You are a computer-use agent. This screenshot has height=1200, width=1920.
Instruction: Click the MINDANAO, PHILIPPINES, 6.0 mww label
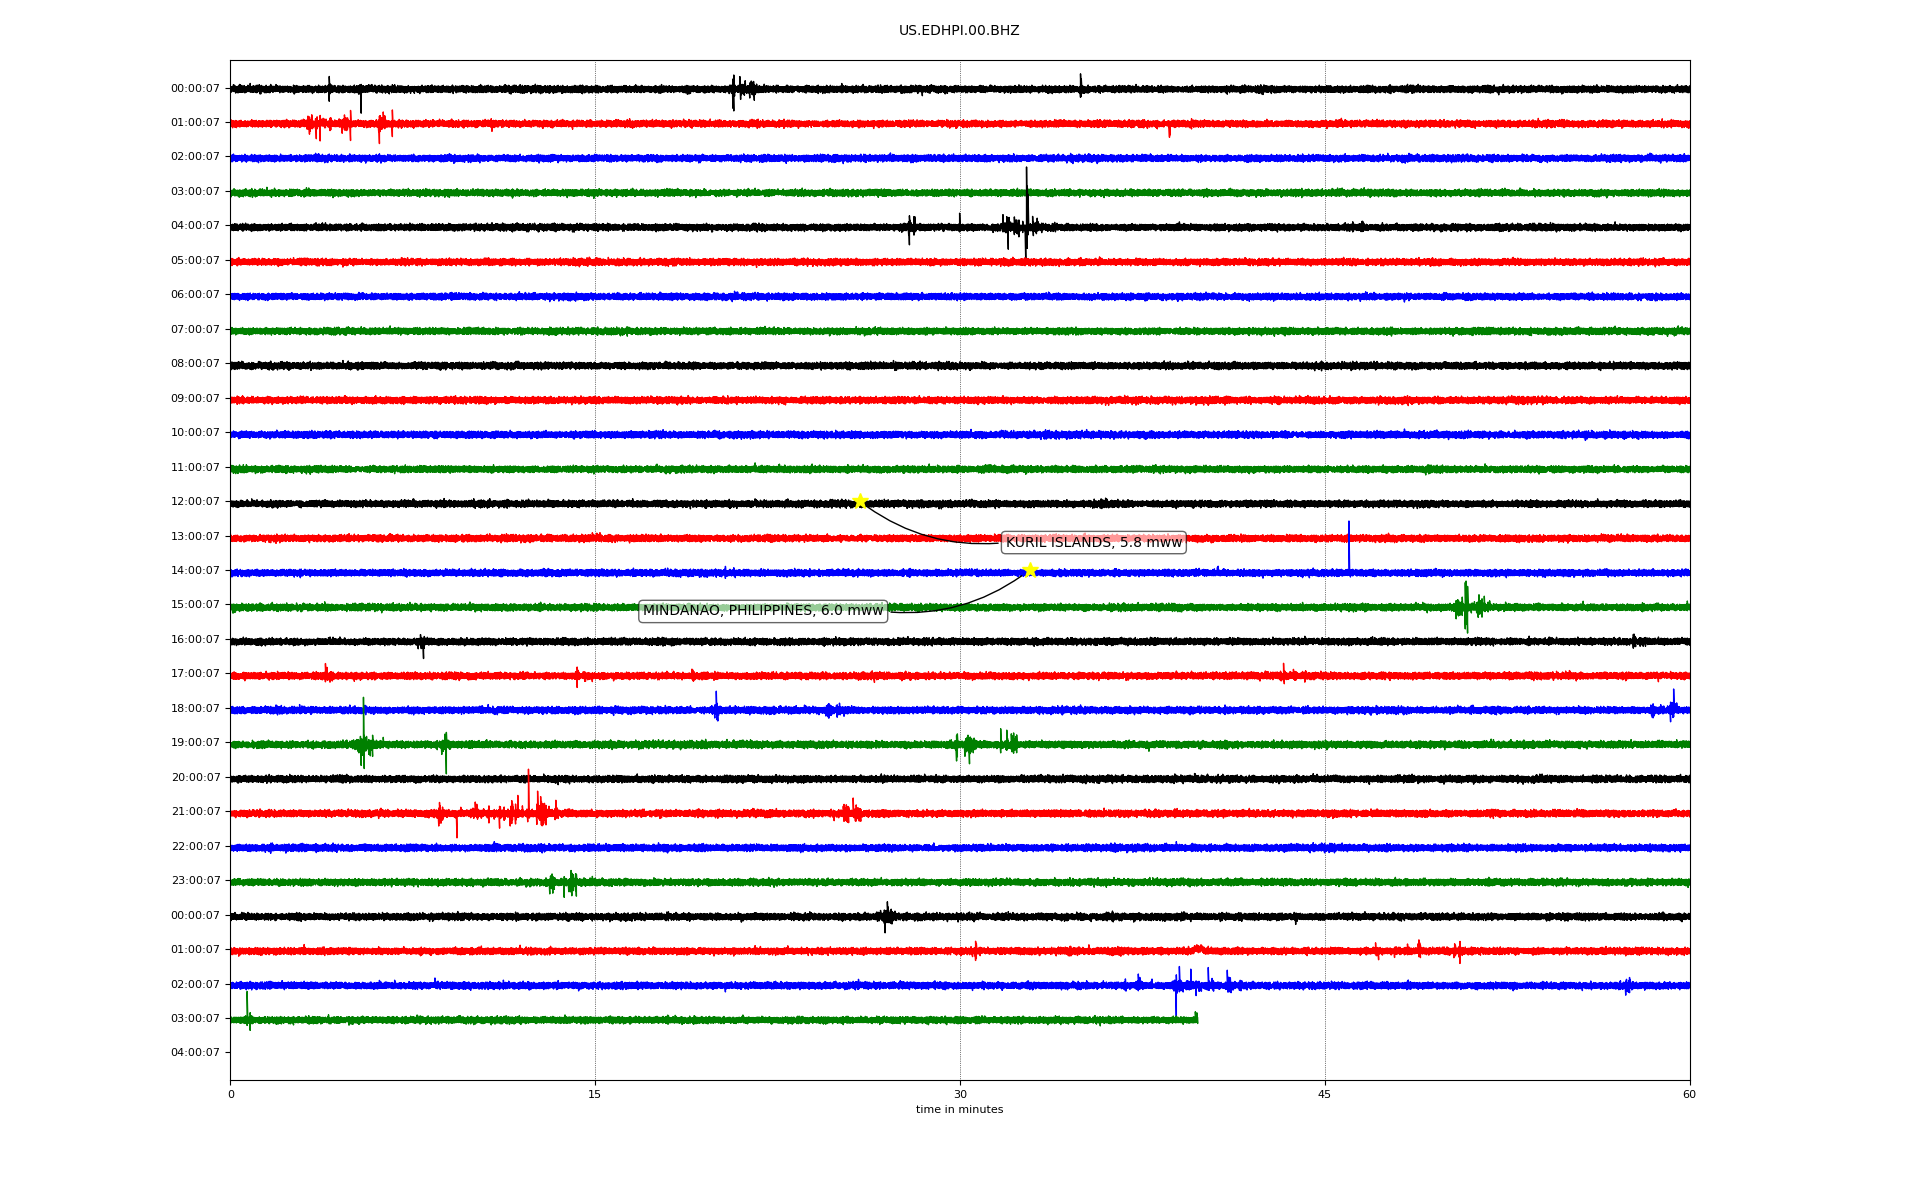[x=762, y=610]
